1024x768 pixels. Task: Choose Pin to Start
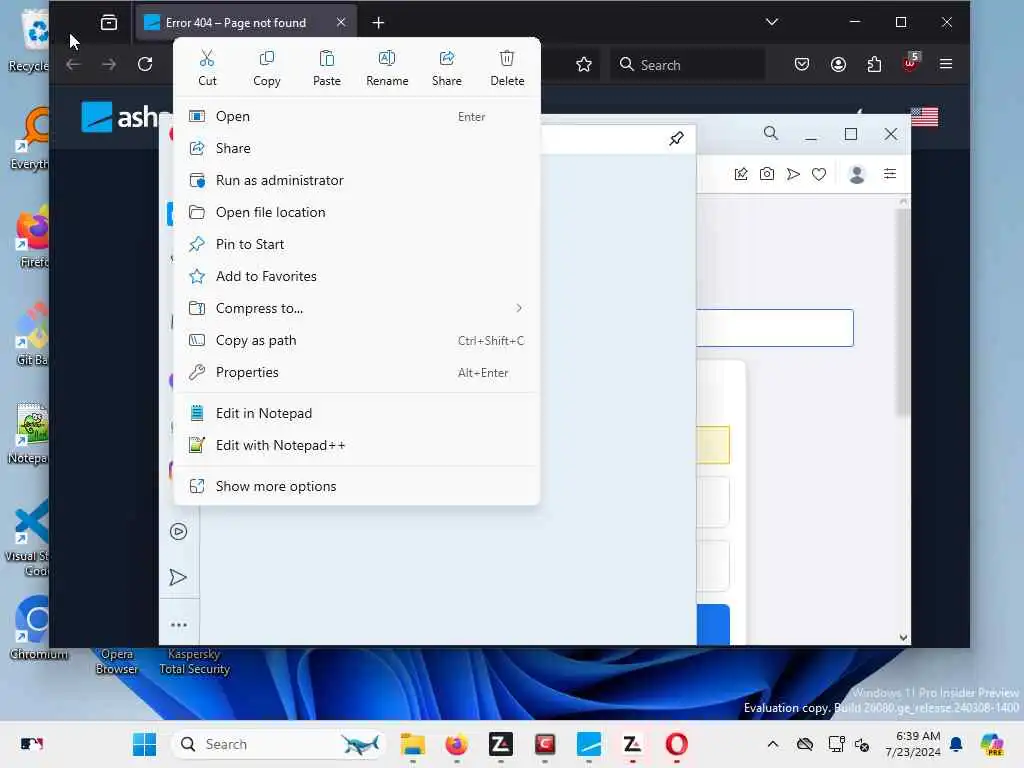pyautogui.click(x=357, y=244)
